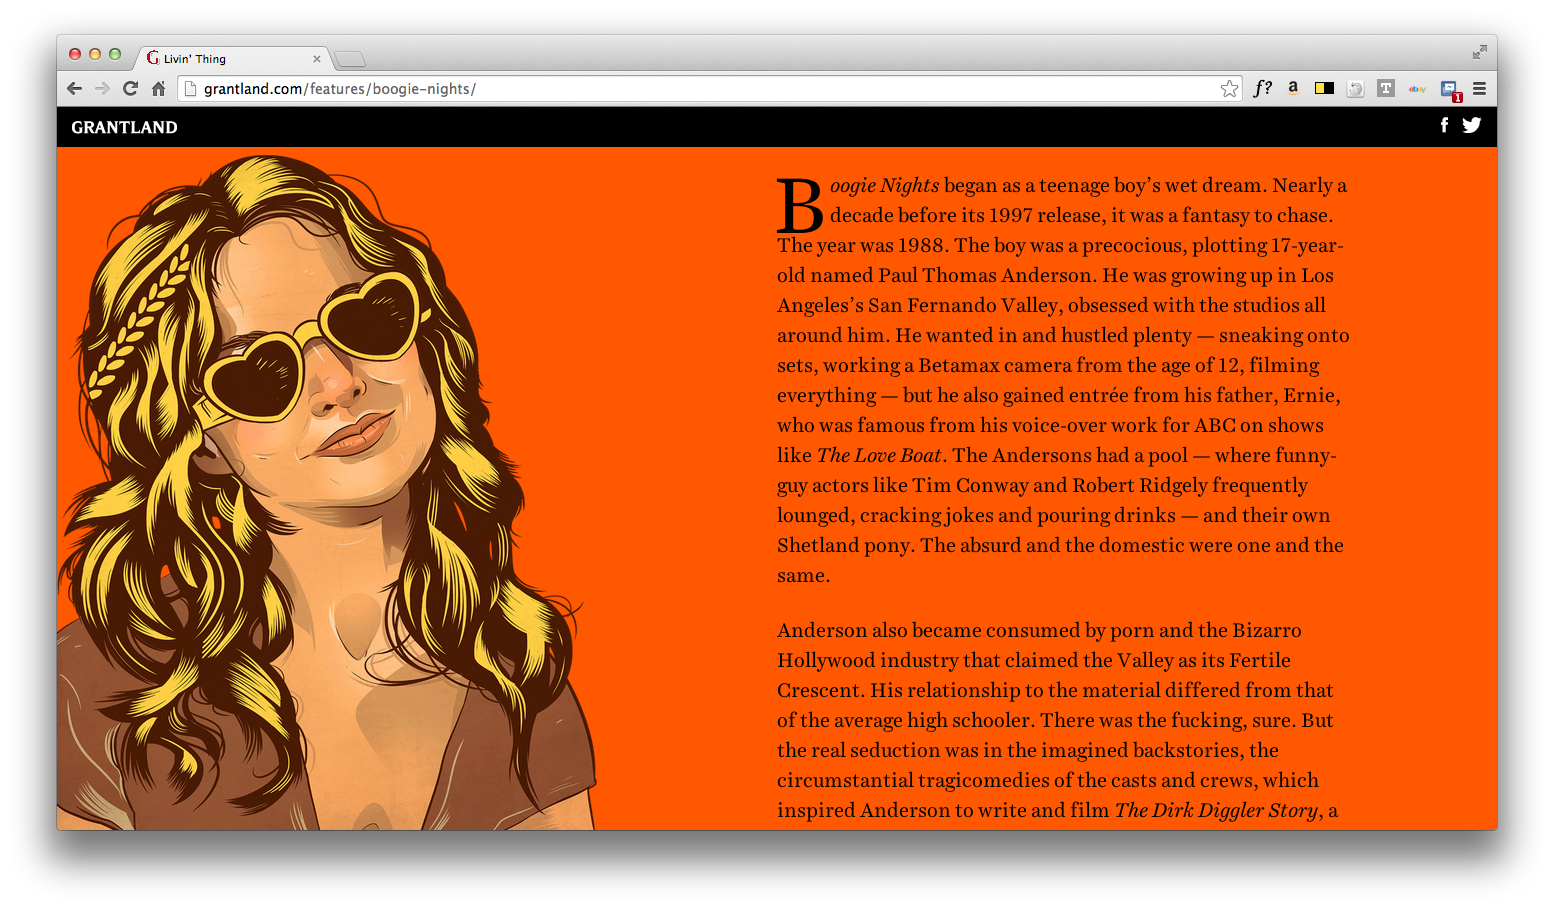Viewport: 1554px width, 909px height.
Task: Expand the Chrome hamburger menu
Action: pyautogui.click(x=1479, y=89)
